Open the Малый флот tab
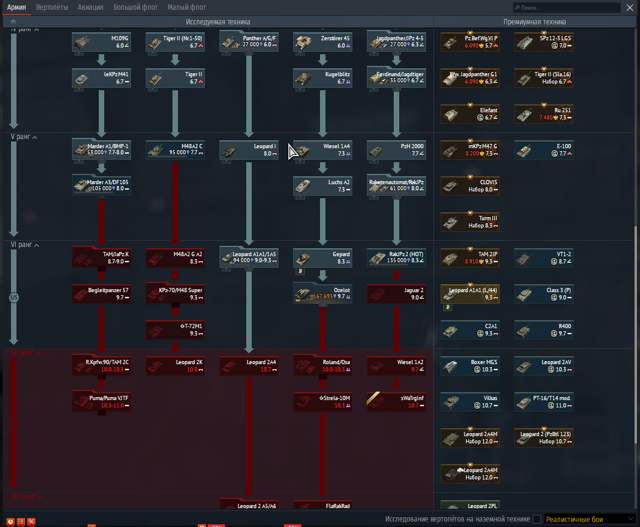 coord(187,7)
